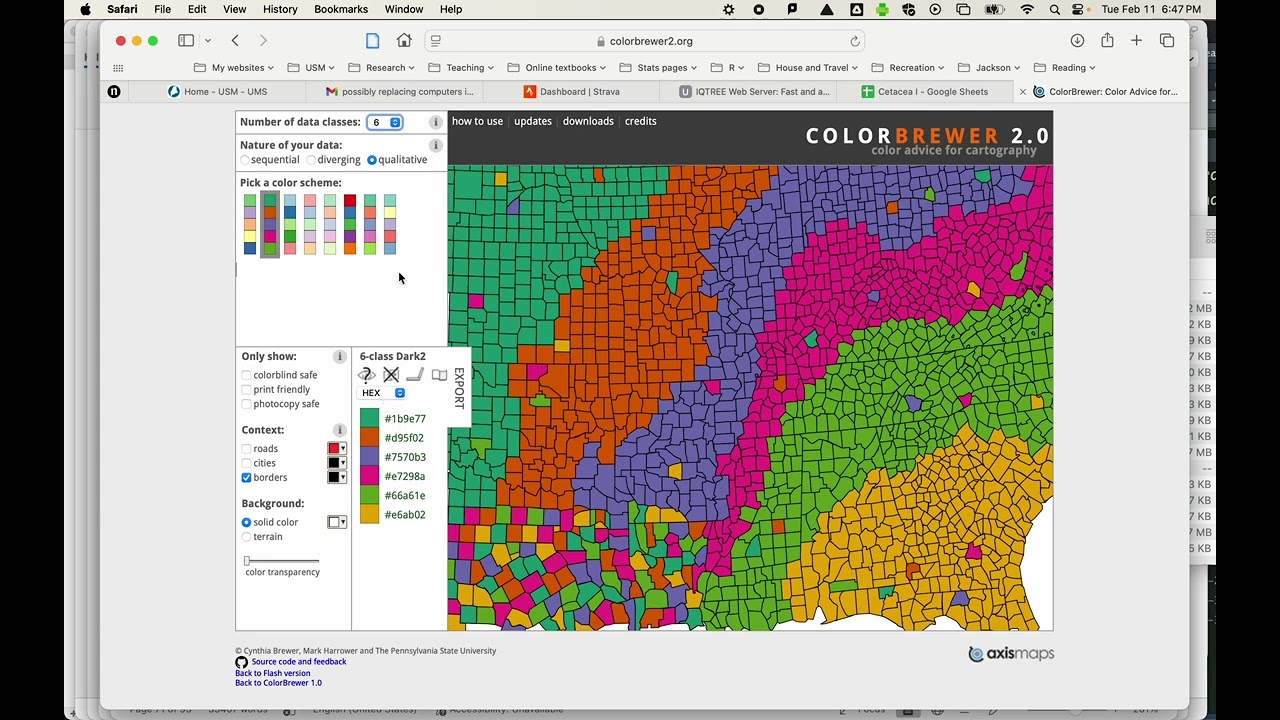
Task: Click the Spotlight search icon in menu bar
Action: click(x=1054, y=9)
